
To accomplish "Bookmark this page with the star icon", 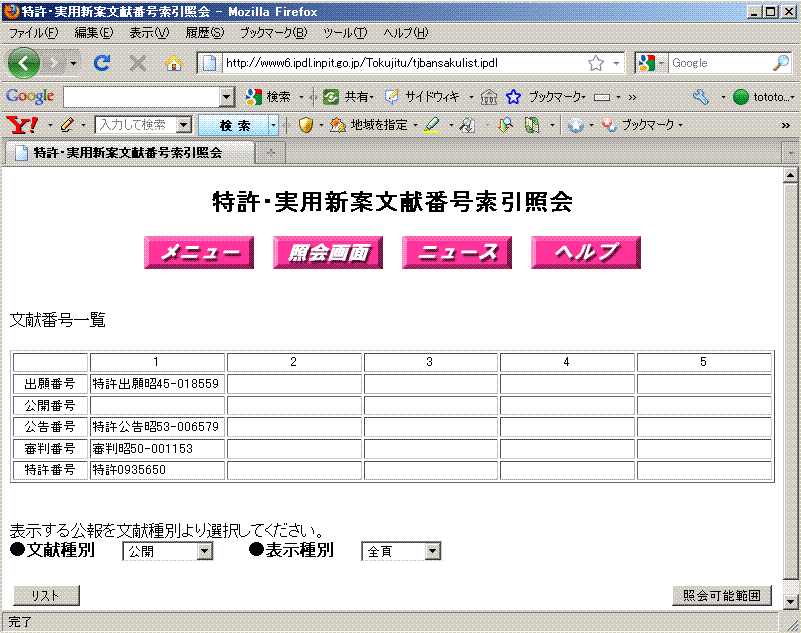I will click(x=596, y=63).
